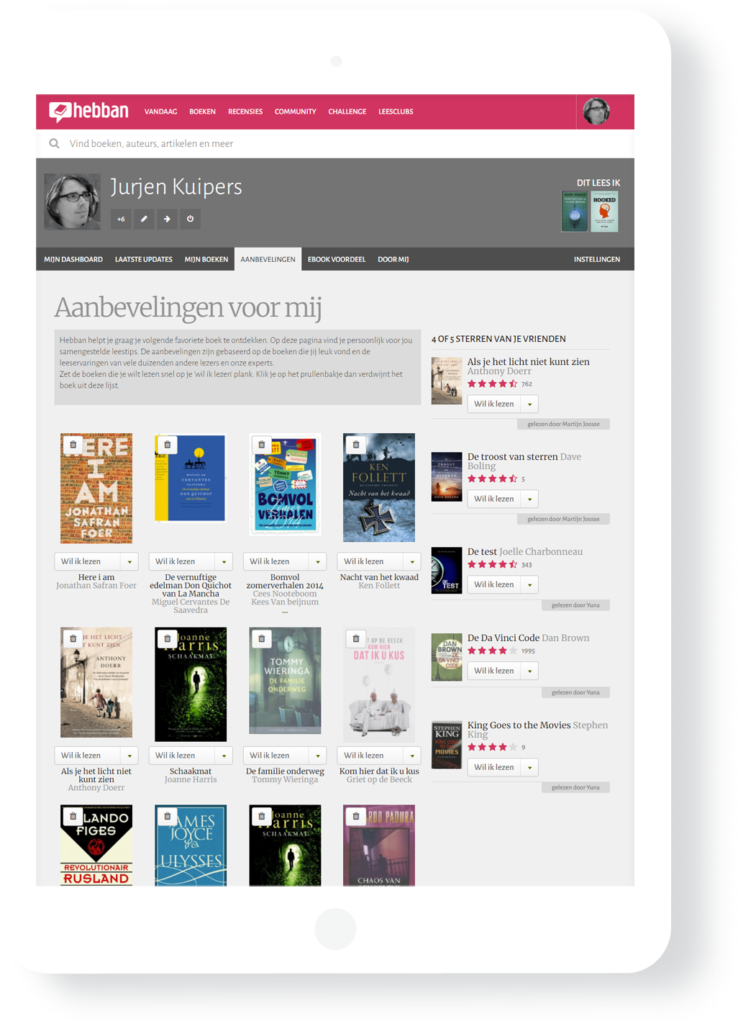Viewport: 738px width, 1024px height.
Task: Click the arrow icon under profile name
Action: (167, 219)
